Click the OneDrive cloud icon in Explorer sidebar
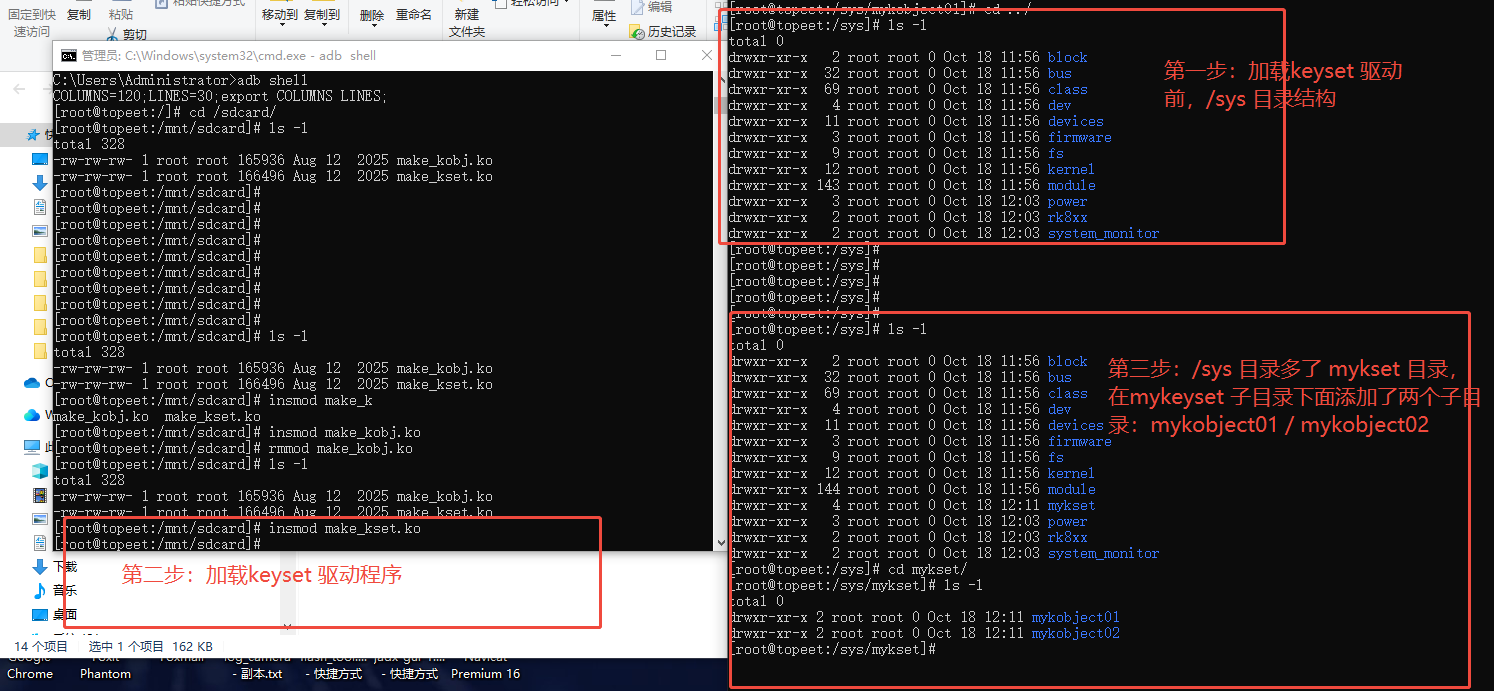 [31, 382]
